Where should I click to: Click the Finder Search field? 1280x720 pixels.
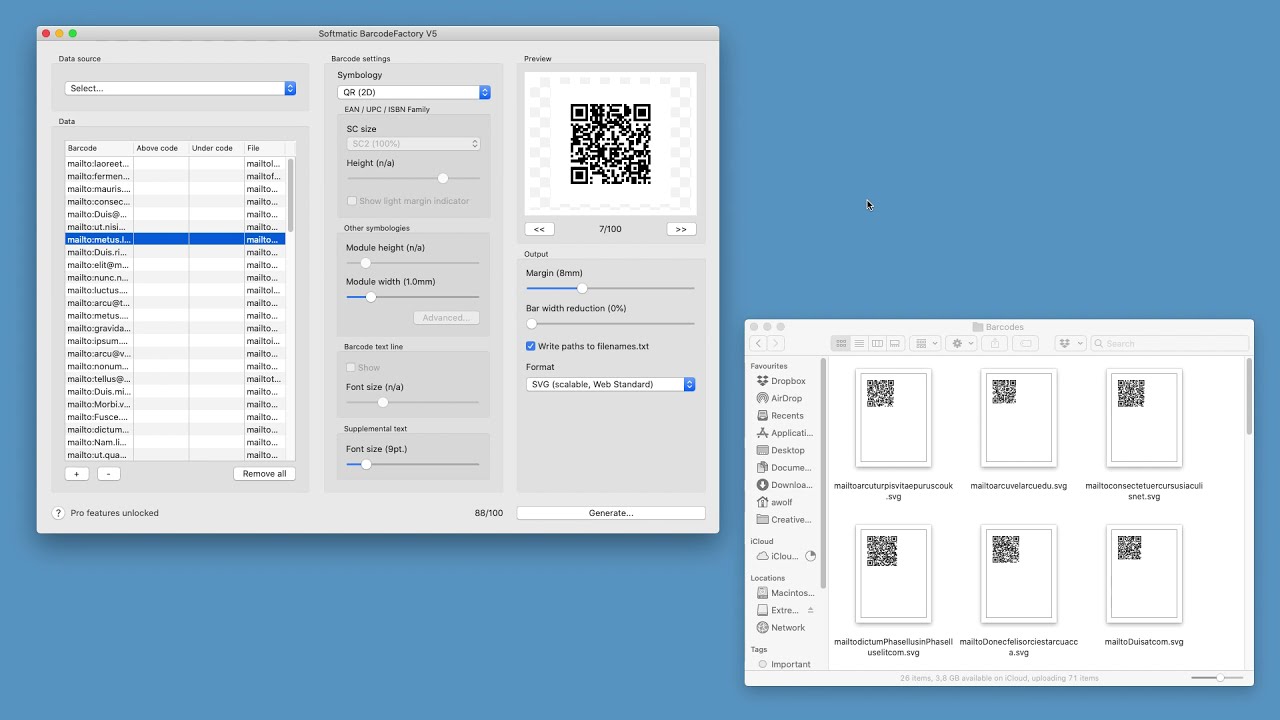tap(1170, 343)
